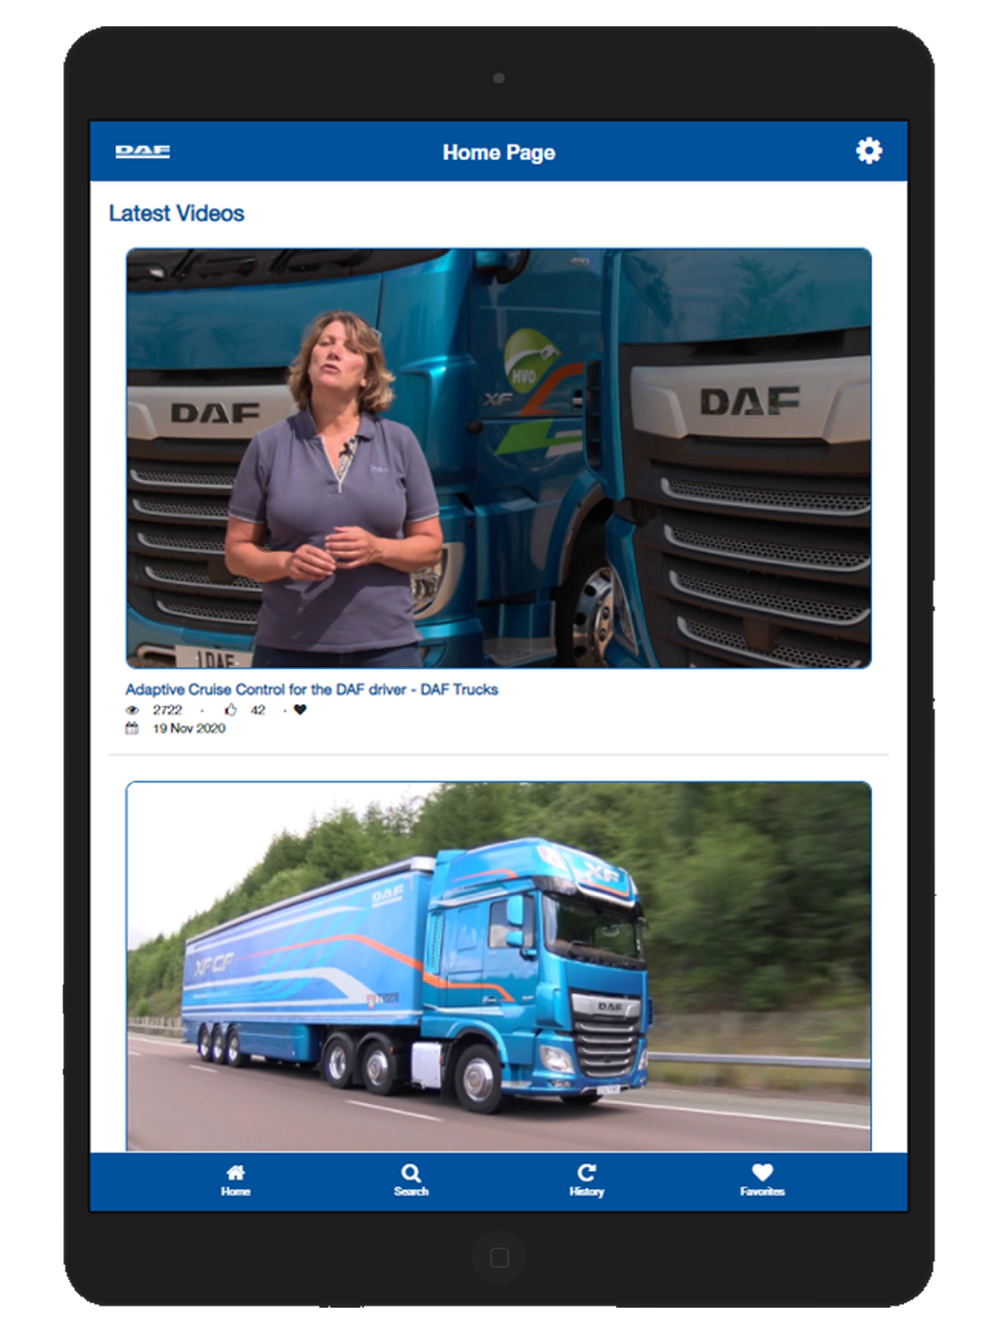Click the thumbs-up like icon

(x=231, y=710)
